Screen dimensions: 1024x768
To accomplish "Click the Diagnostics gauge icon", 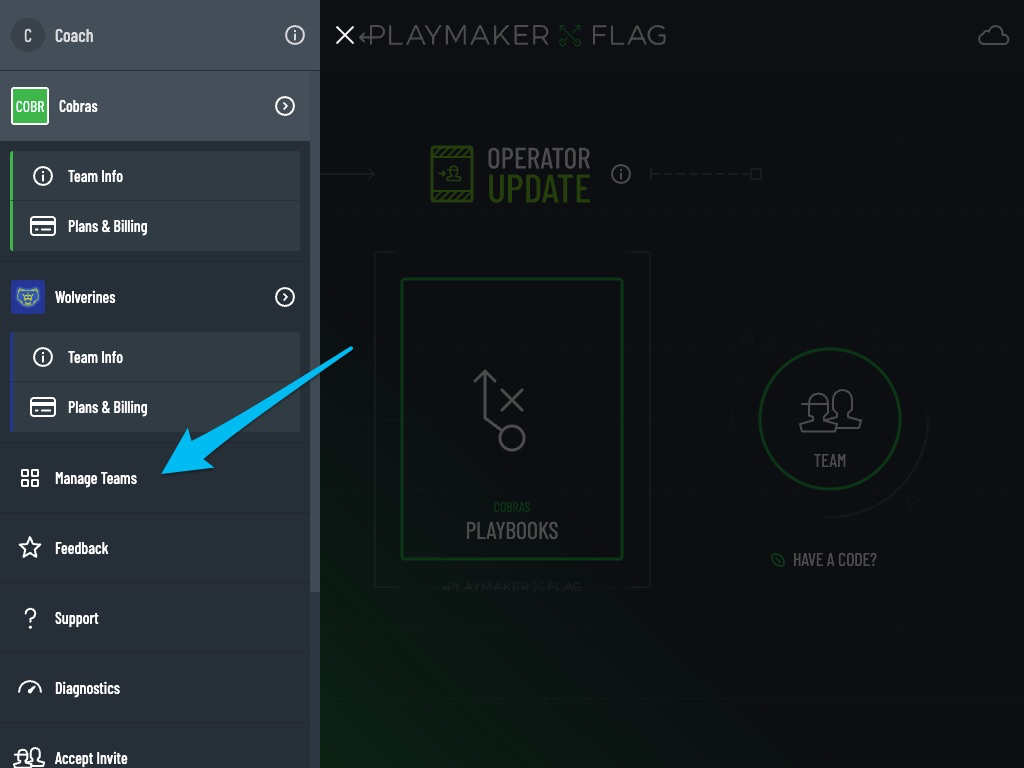I will [x=30, y=688].
